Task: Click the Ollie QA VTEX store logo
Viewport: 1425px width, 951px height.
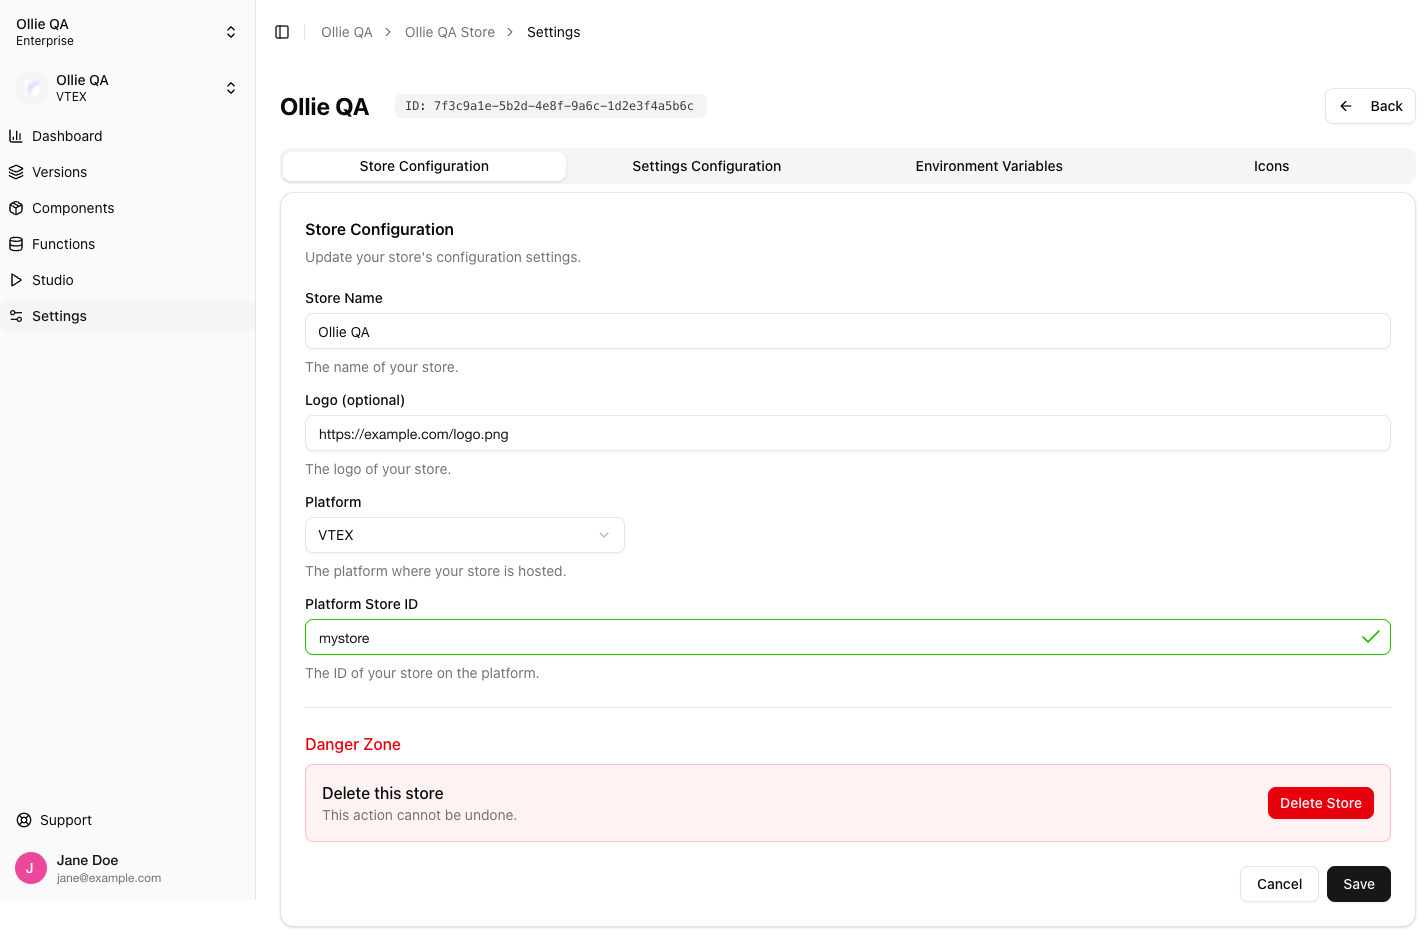Action: point(32,88)
